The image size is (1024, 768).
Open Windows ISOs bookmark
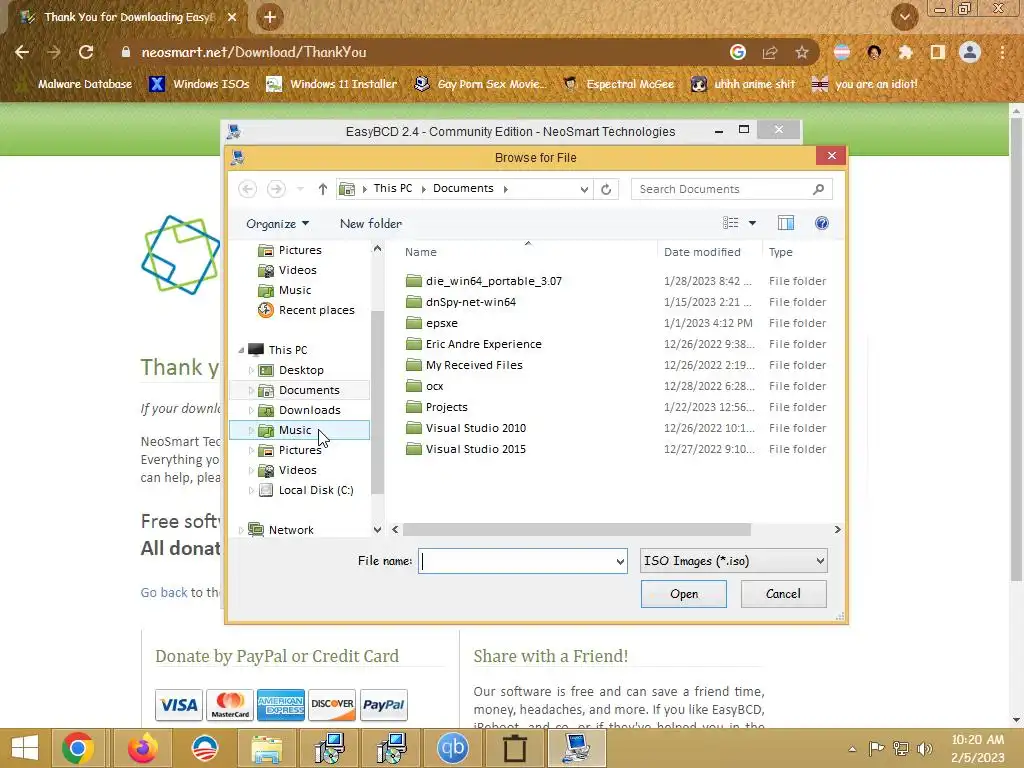tap(200, 84)
